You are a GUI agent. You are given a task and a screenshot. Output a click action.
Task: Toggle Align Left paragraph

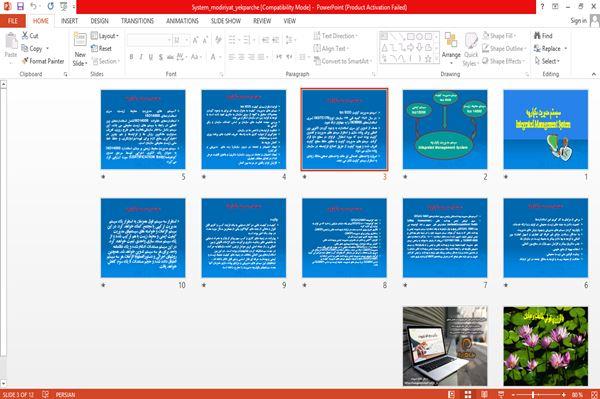pos(232,57)
